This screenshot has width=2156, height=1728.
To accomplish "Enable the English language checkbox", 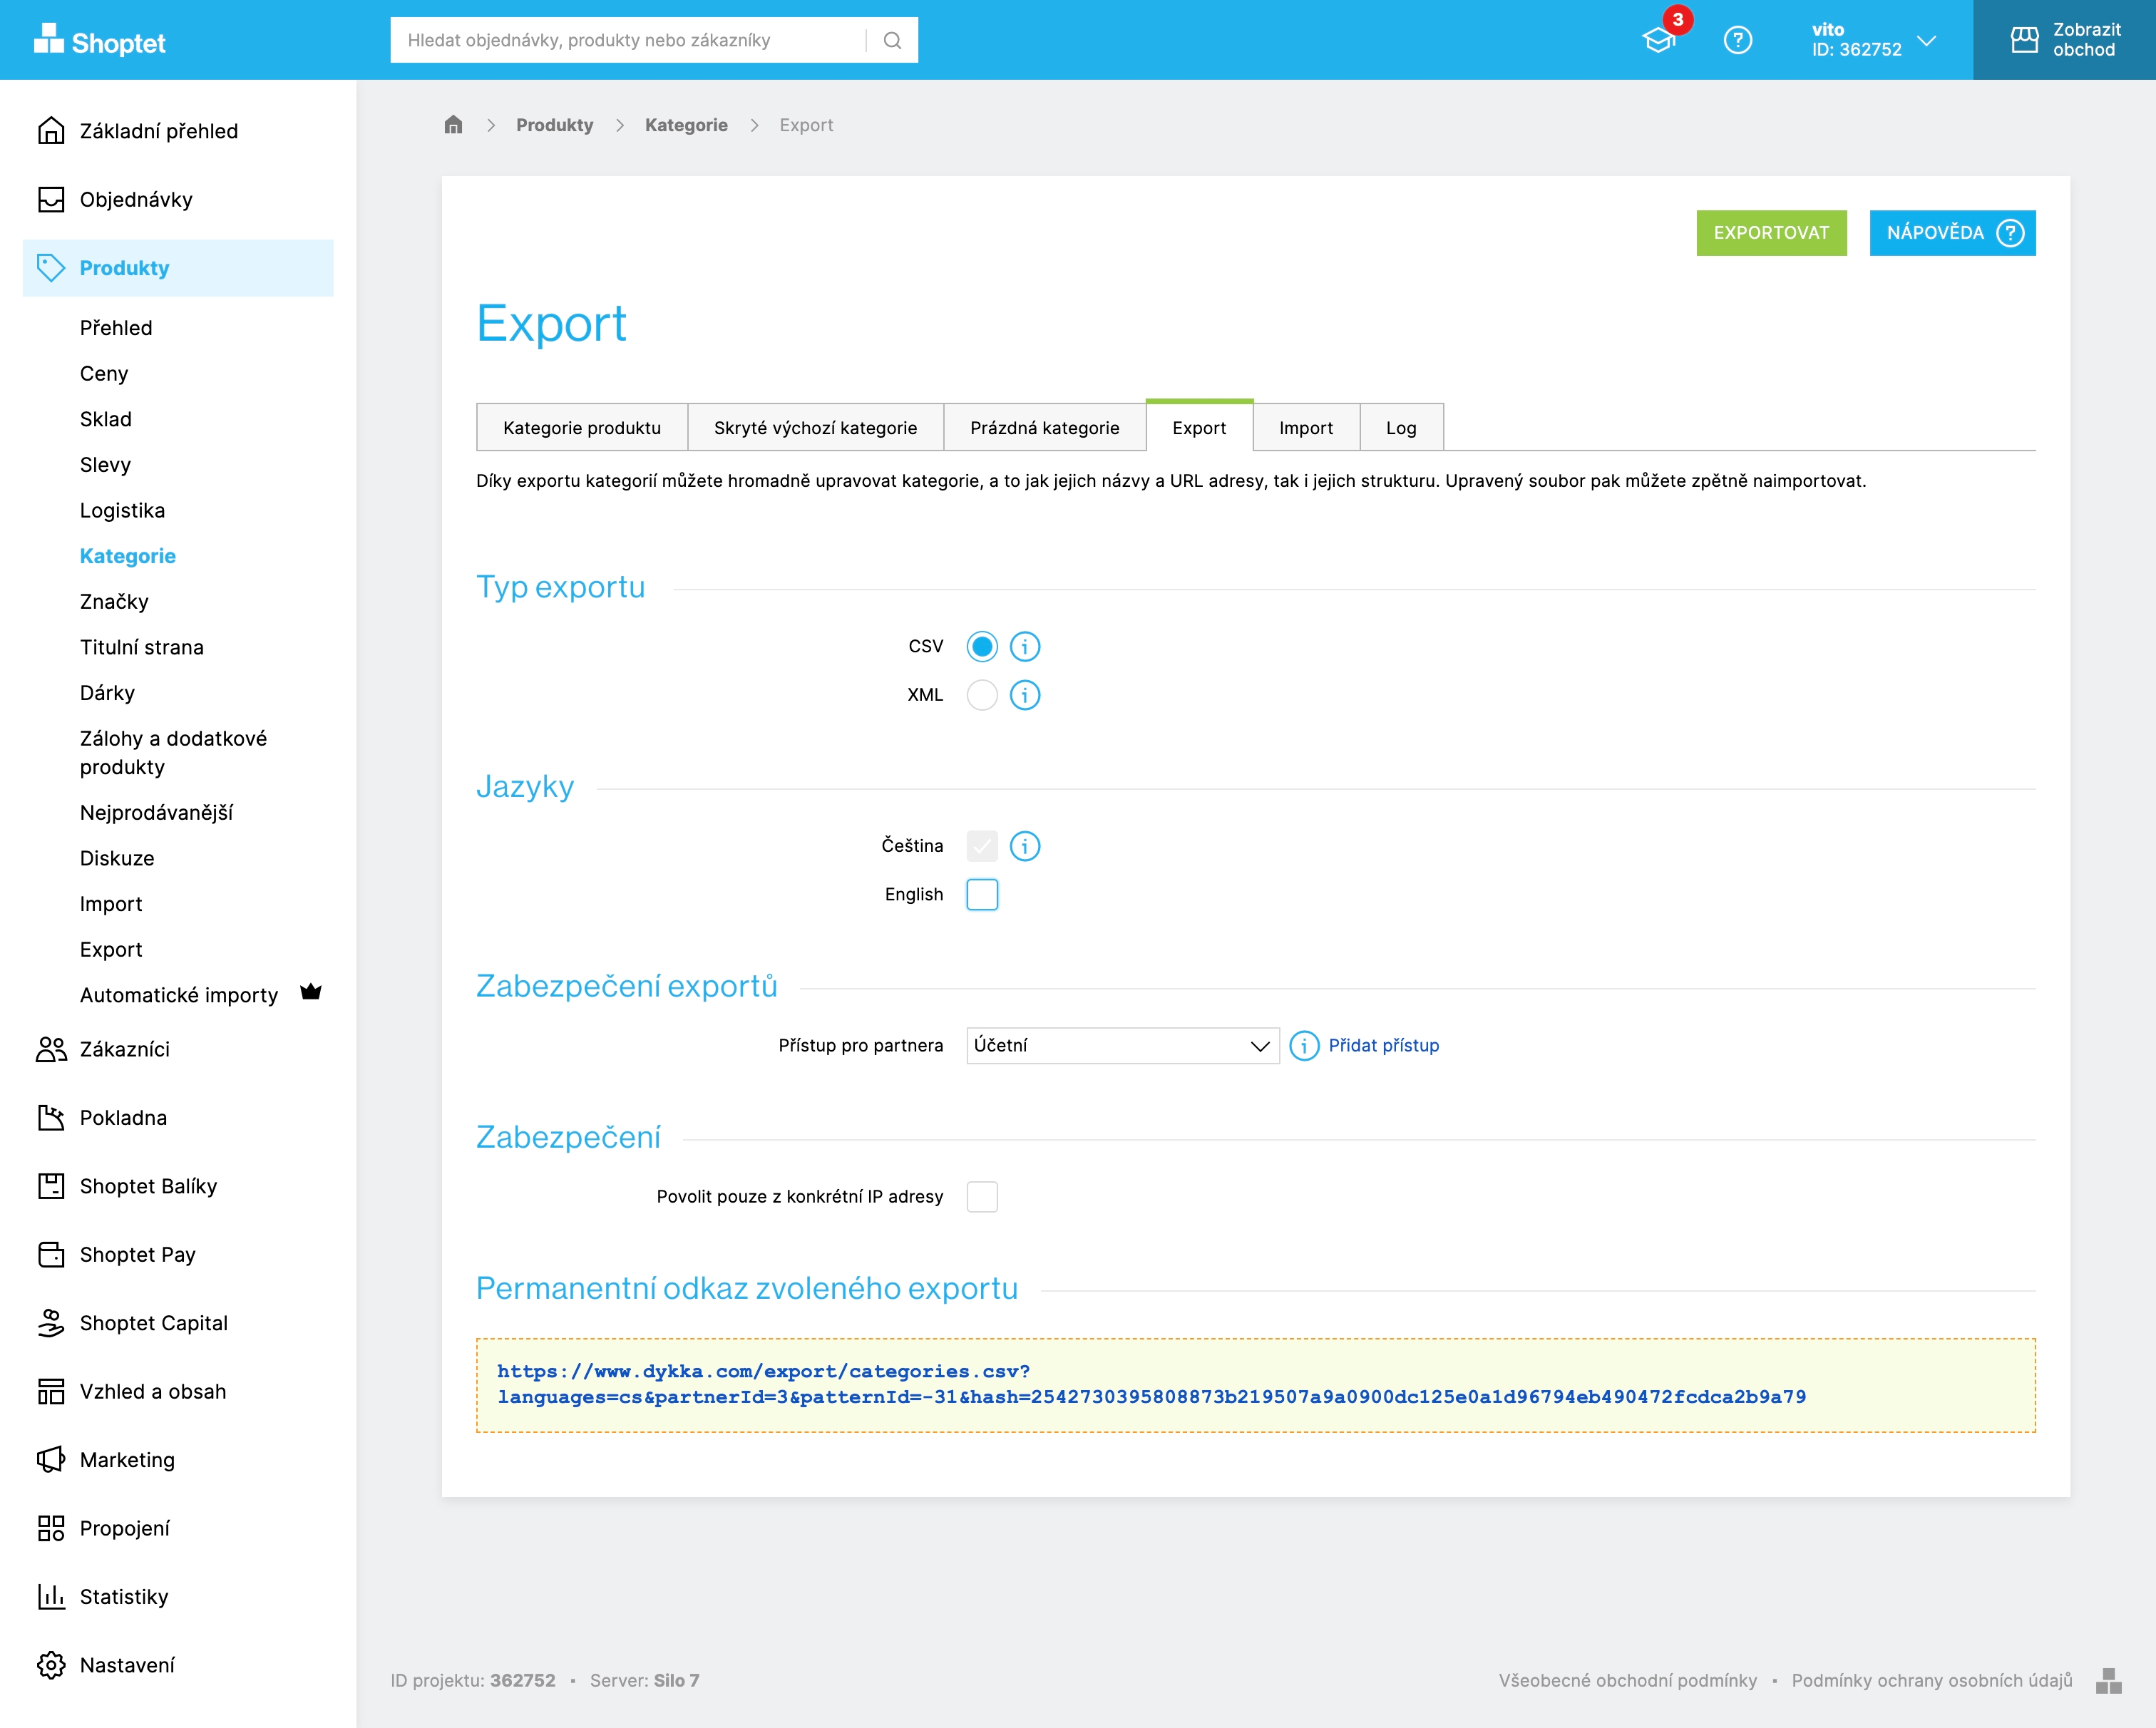I will (x=981, y=894).
